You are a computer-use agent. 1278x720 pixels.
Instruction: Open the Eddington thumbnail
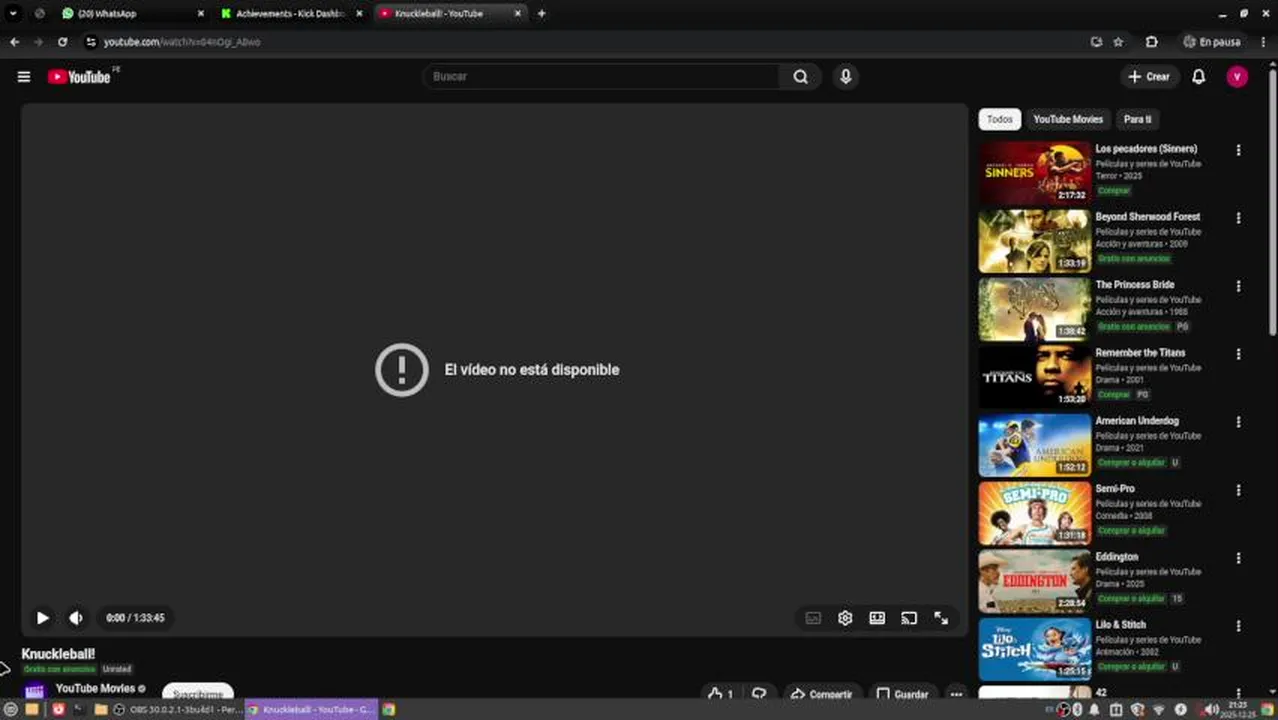click(x=1034, y=581)
